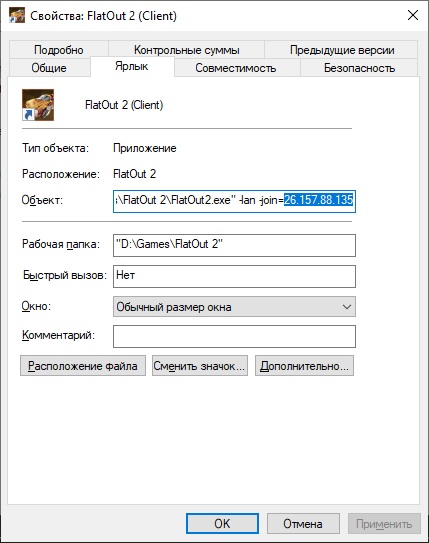Switch to the Общие tab
429x543 pixels.
tap(49, 68)
